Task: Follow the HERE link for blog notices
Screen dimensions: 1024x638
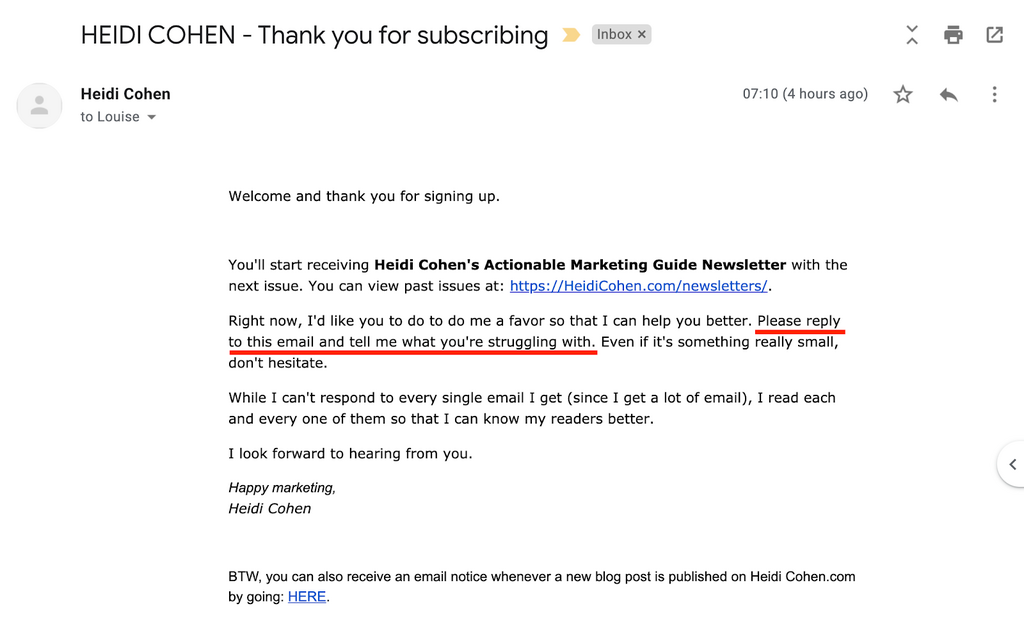Action: [307, 597]
